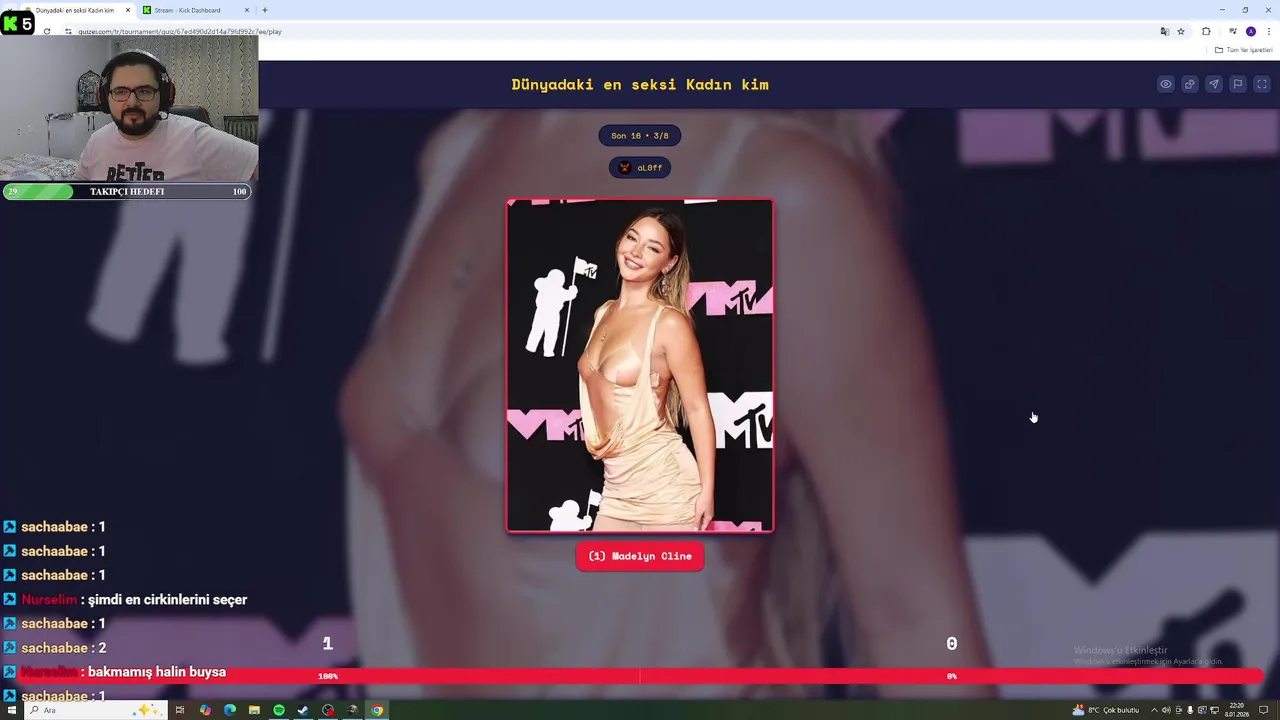Open Microsoft Edge from the taskbar

(x=230, y=710)
